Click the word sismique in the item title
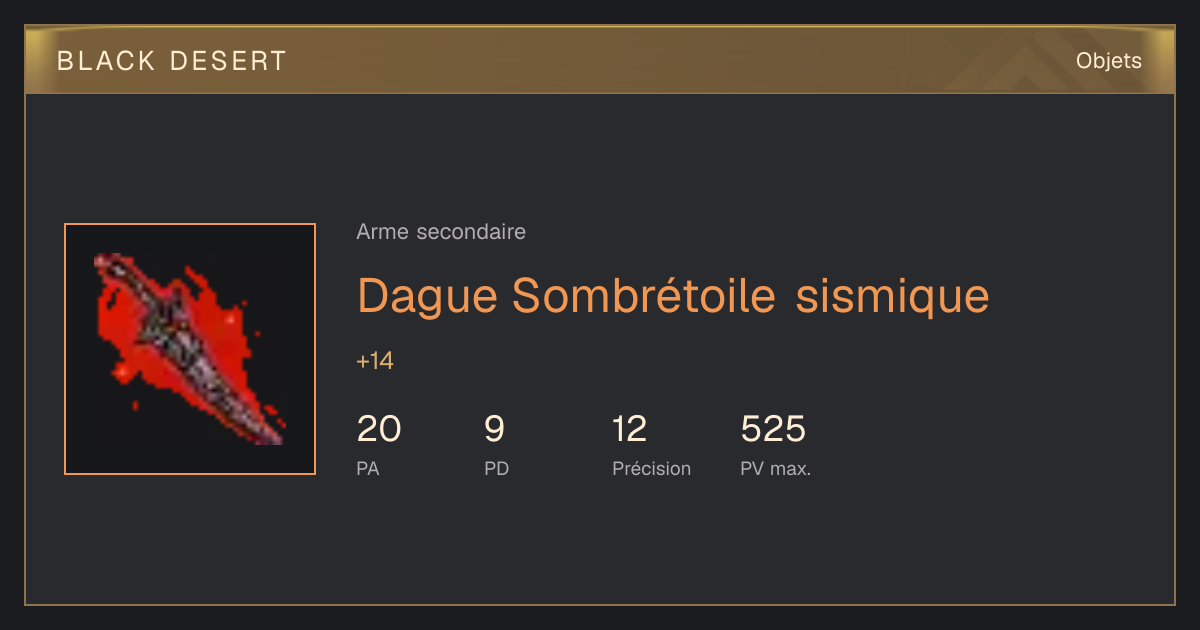 click(x=893, y=297)
